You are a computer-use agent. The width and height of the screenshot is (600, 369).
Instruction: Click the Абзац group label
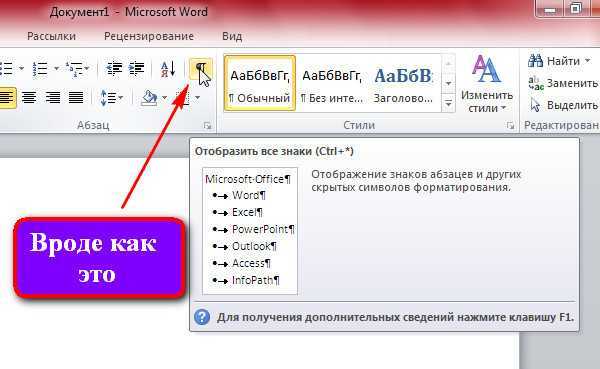click(x=93, y=125)
